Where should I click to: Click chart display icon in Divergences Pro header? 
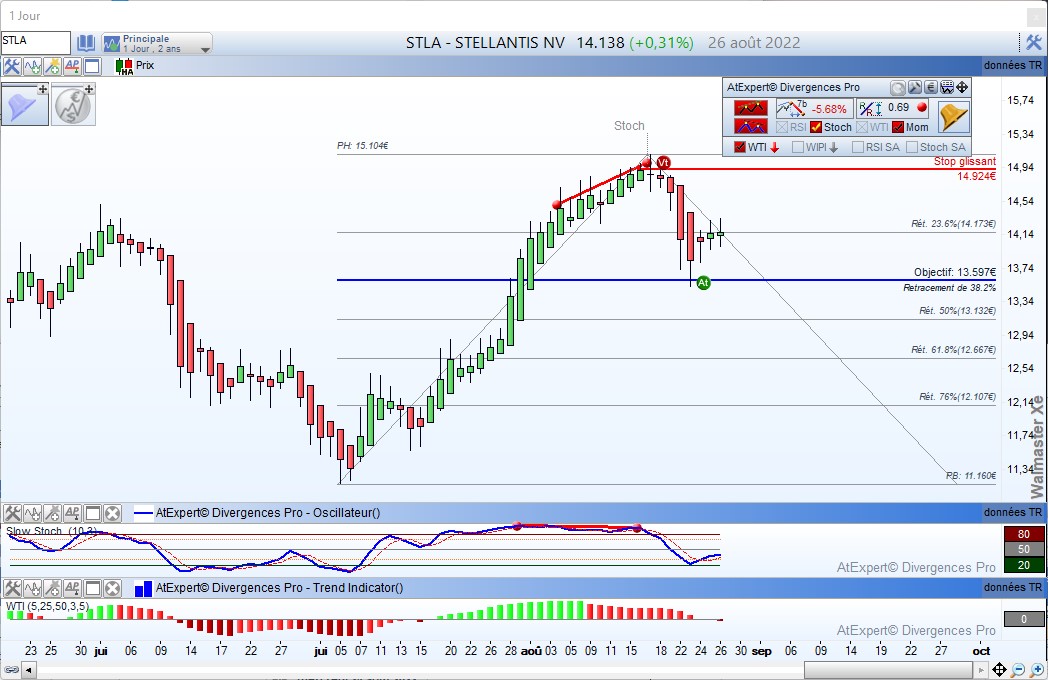click(946, 88)
